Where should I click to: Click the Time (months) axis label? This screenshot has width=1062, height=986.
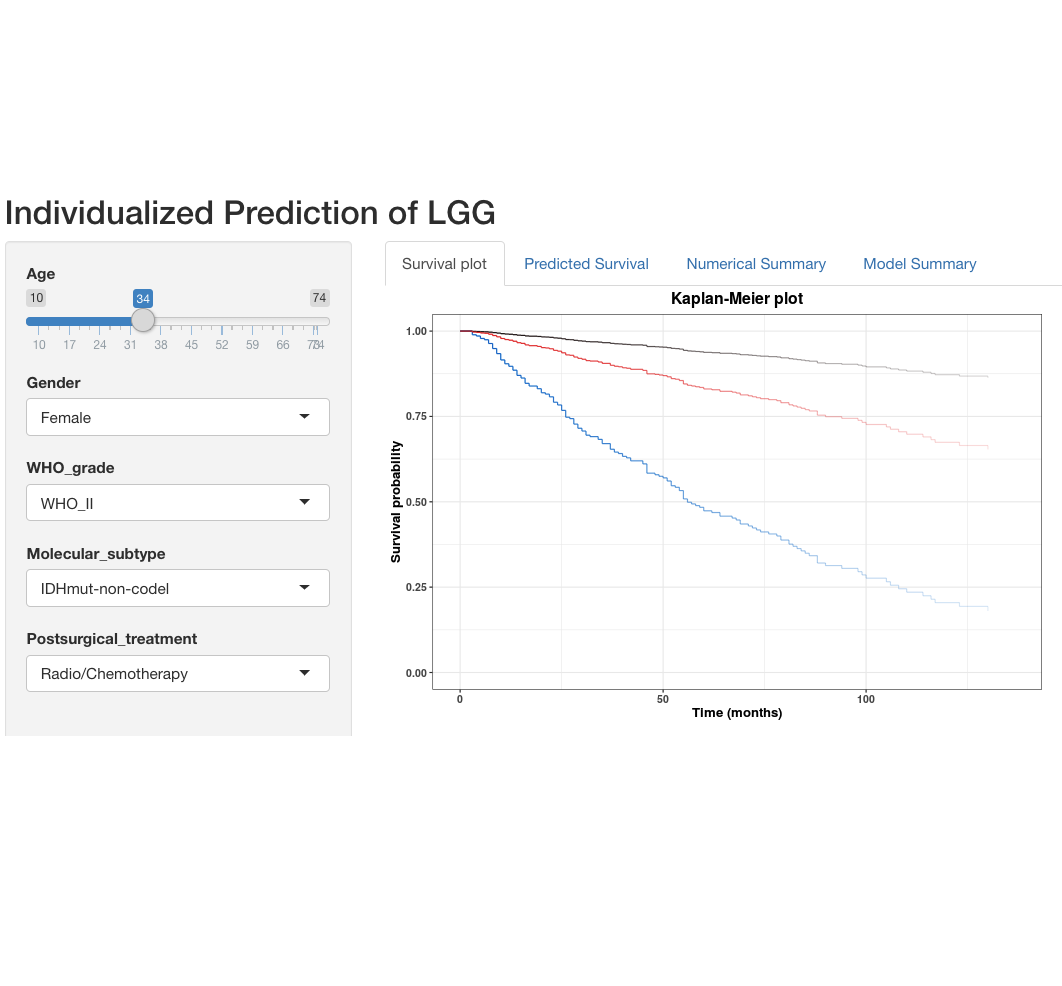coord(737,713)
